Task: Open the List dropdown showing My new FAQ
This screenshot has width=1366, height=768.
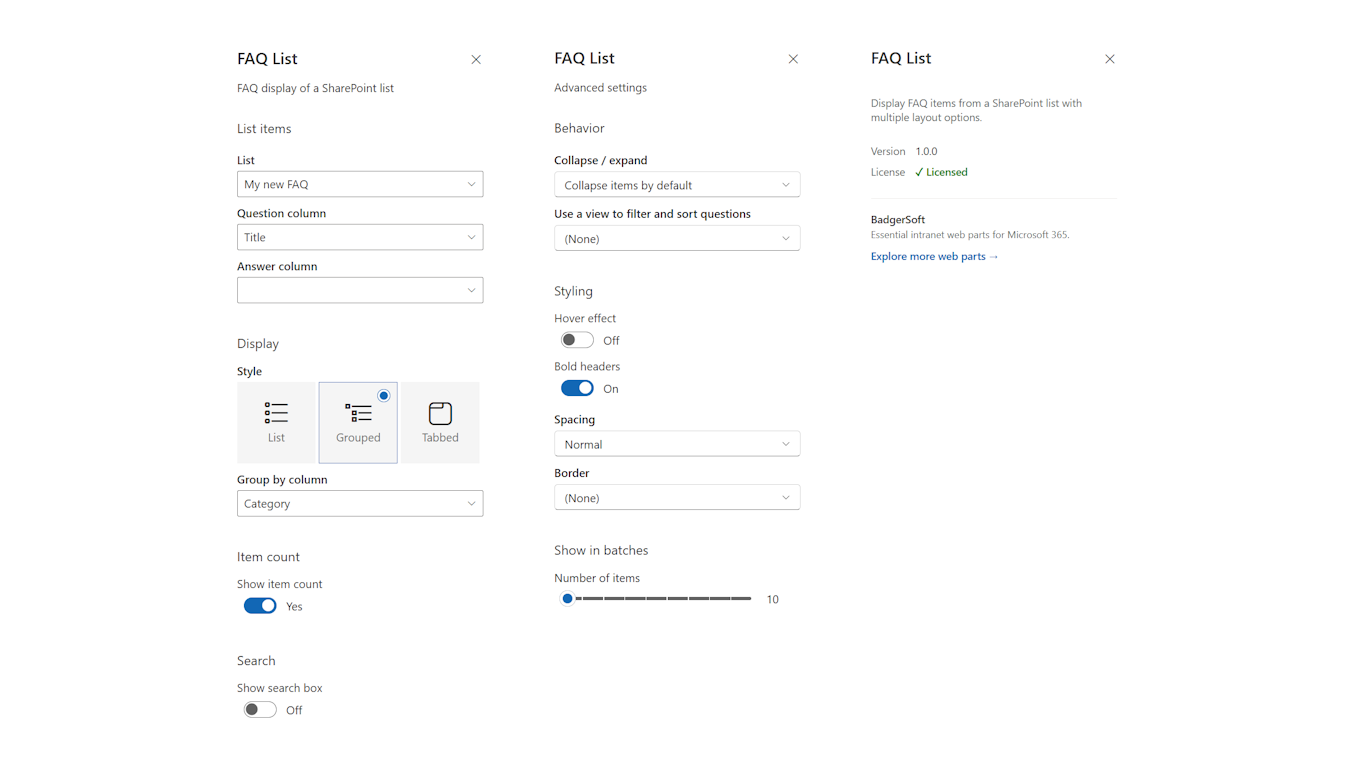Action: (360, 184)
